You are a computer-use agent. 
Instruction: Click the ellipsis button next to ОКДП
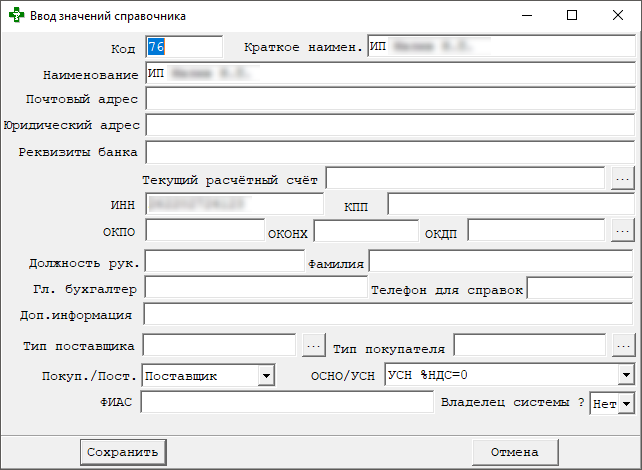(623, 231)
